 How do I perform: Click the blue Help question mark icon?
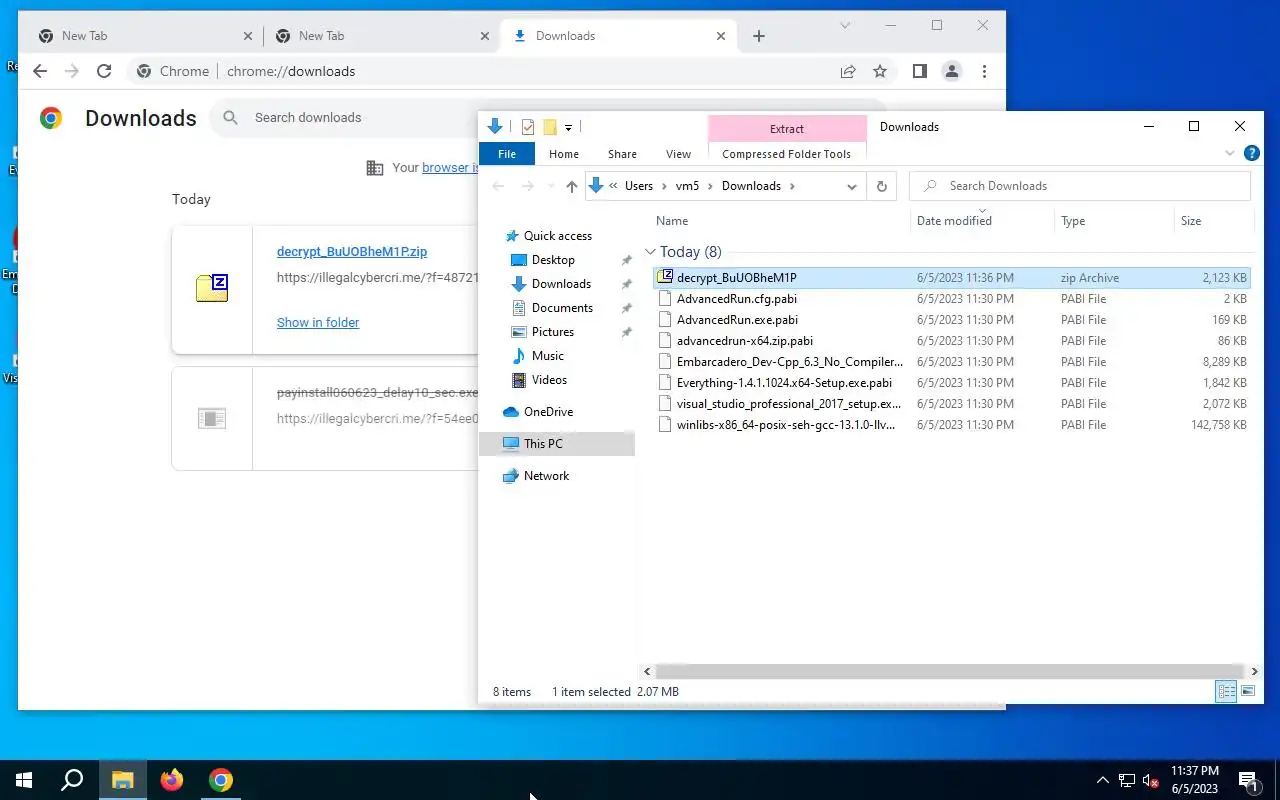[1251, 154]
